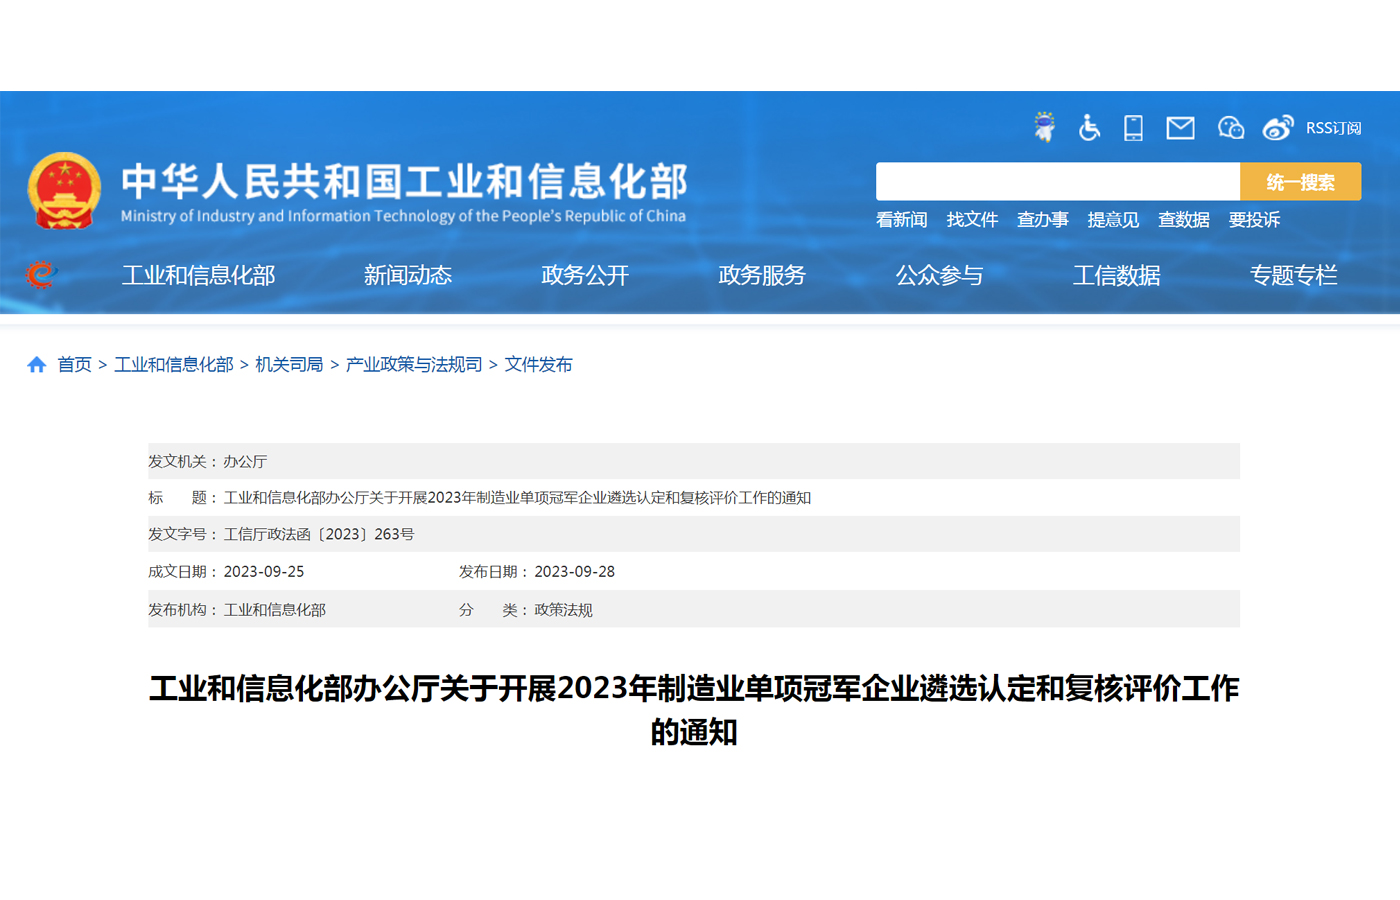Viewport: 1400px width, 900px height.
Task: Click 发布机构 value 工业和信息化部
Action: point(274,610)
